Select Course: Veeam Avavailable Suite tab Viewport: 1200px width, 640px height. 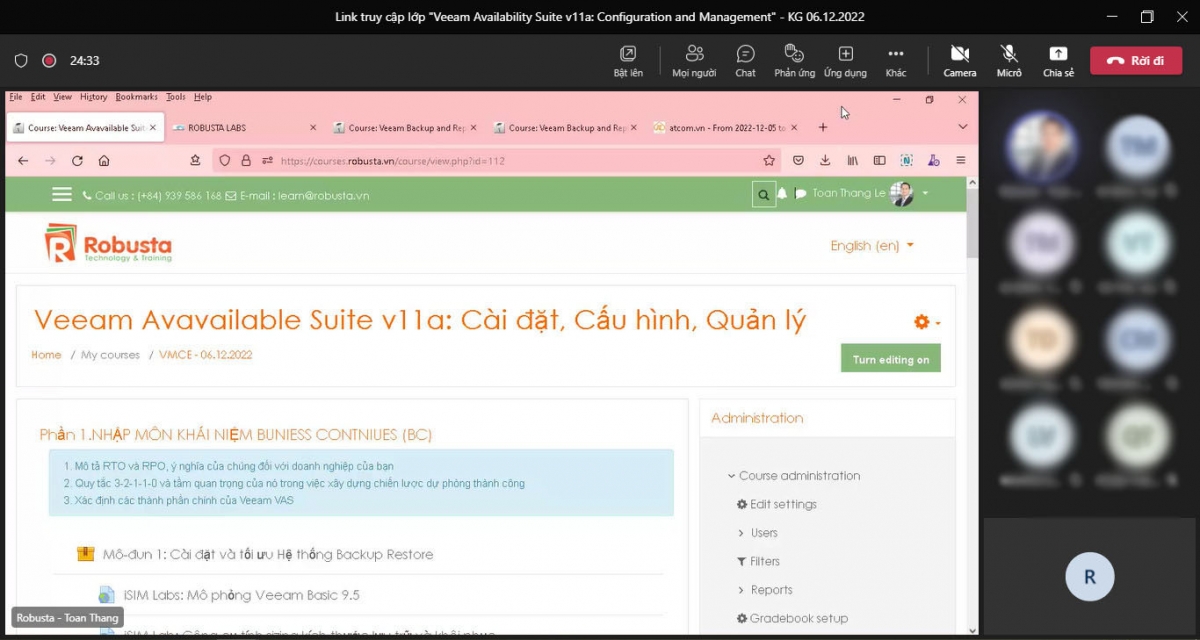85,128
